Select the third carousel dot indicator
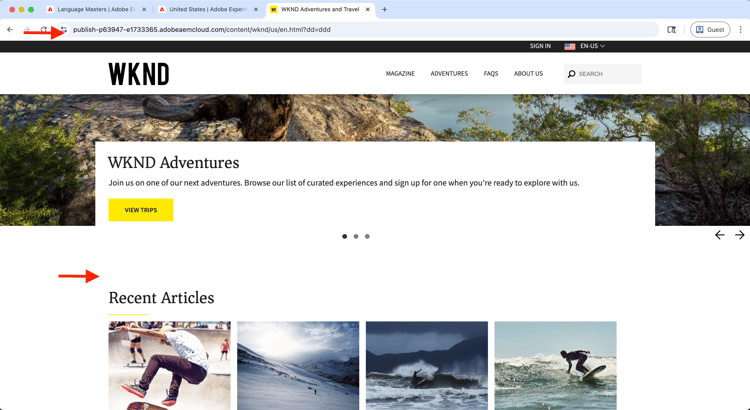750x410 pixels. click(x=367, y=236)
